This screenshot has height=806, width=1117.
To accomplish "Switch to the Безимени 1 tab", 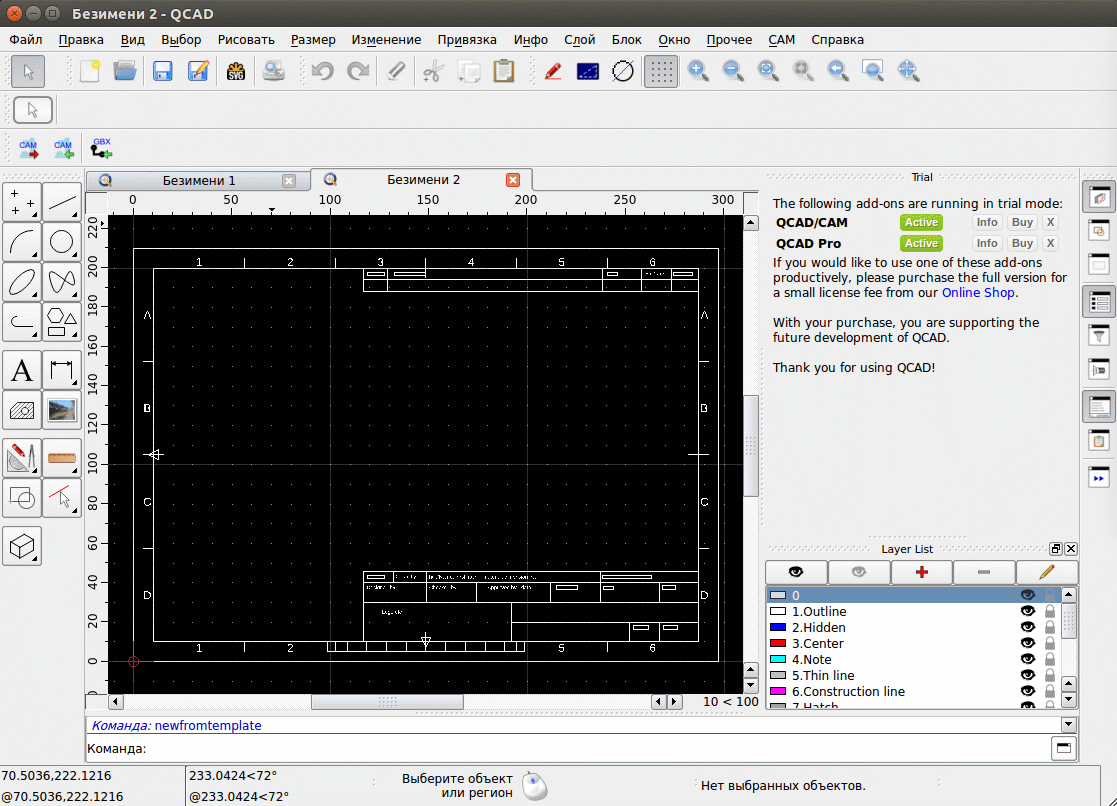I will [x=198, y=180].
